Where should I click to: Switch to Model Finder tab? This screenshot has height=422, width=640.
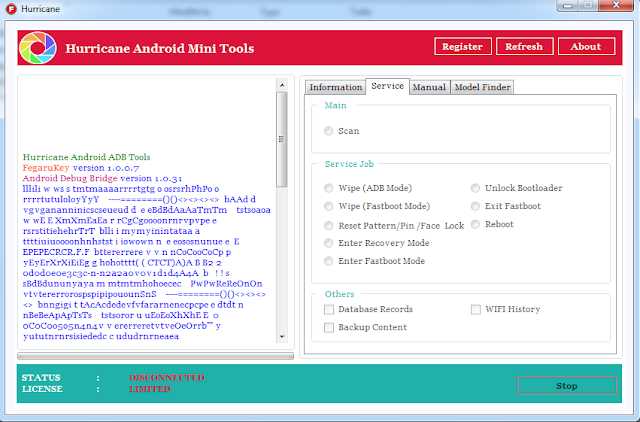pos(482,87)
